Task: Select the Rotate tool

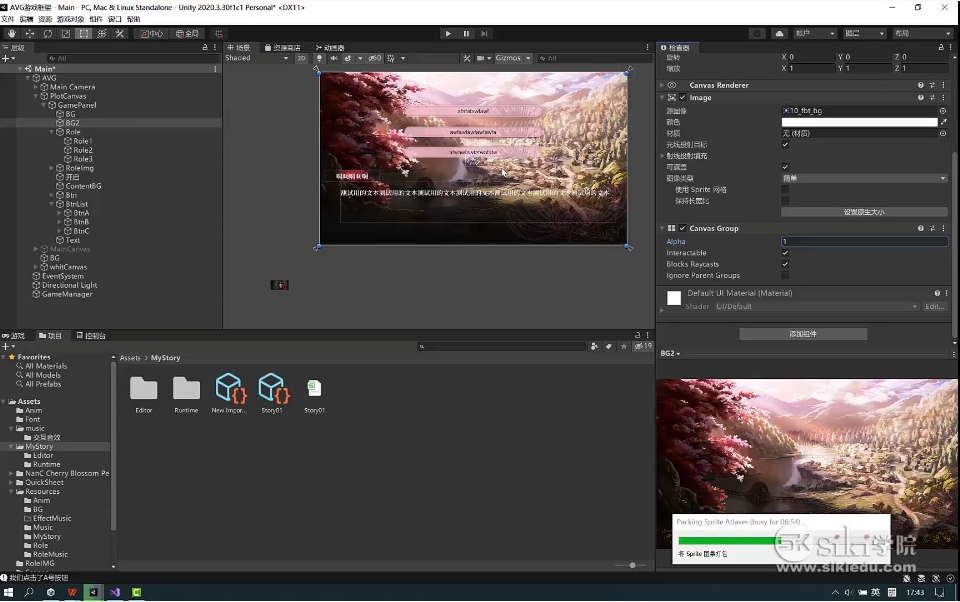Action: tap(47, 34)
